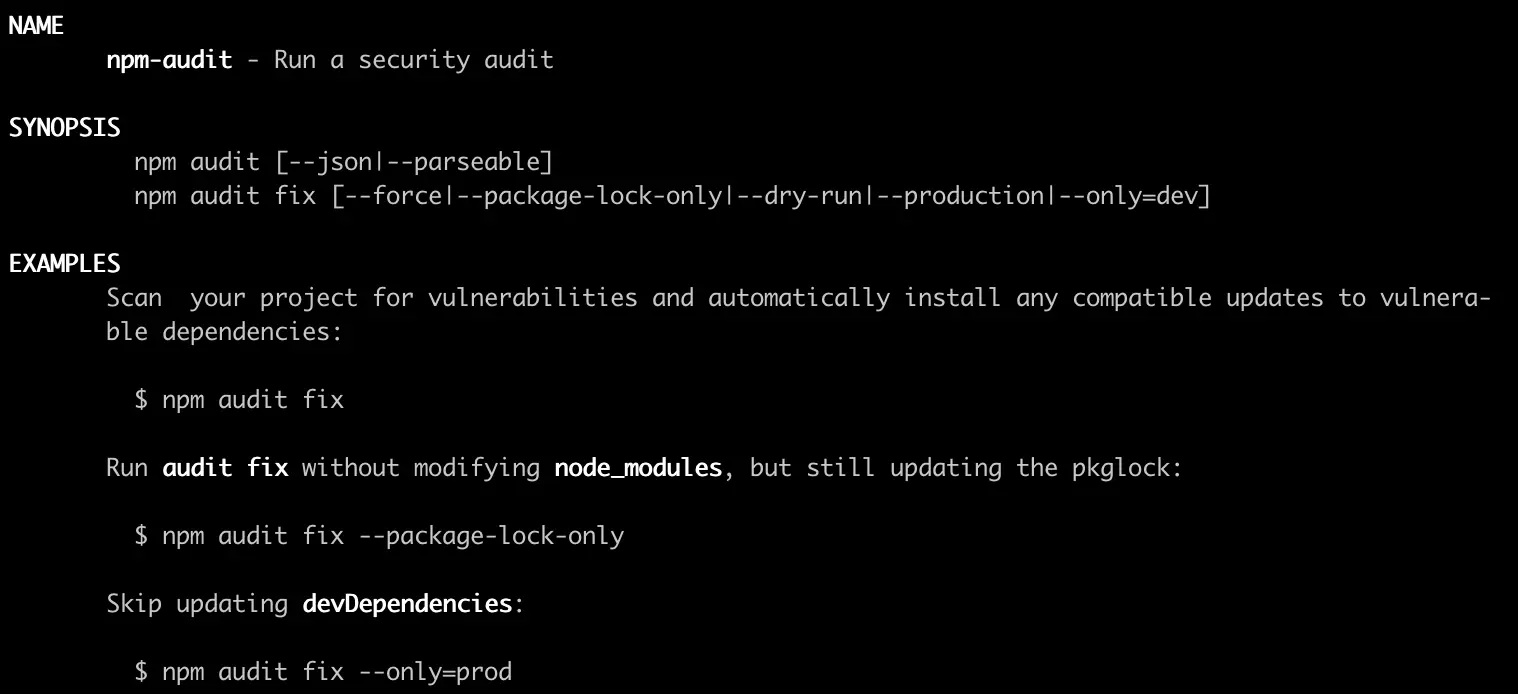Click the NAME section heading
Image resolution: width=1518 pixels, height=694 pixels.
(37, 26)
